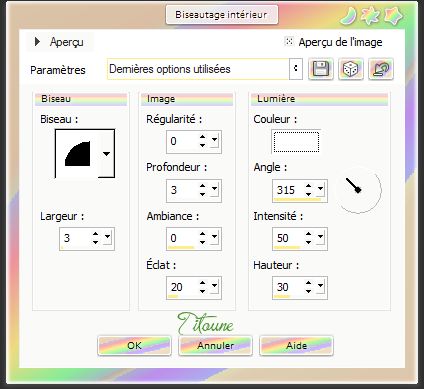Image resolution: width=424 pixels, height=389 pixels.
Task: Open help with the Aide button
Action: click(x=296, y=346)
